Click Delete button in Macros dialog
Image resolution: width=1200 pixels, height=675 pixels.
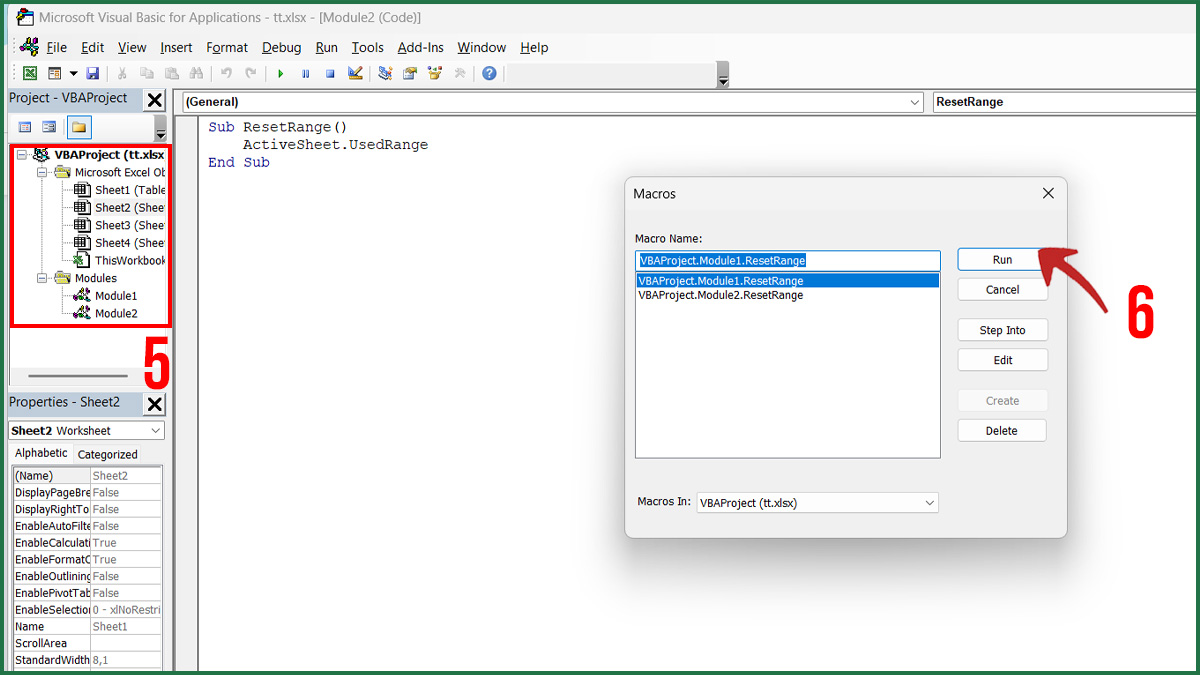(1002, 431)
